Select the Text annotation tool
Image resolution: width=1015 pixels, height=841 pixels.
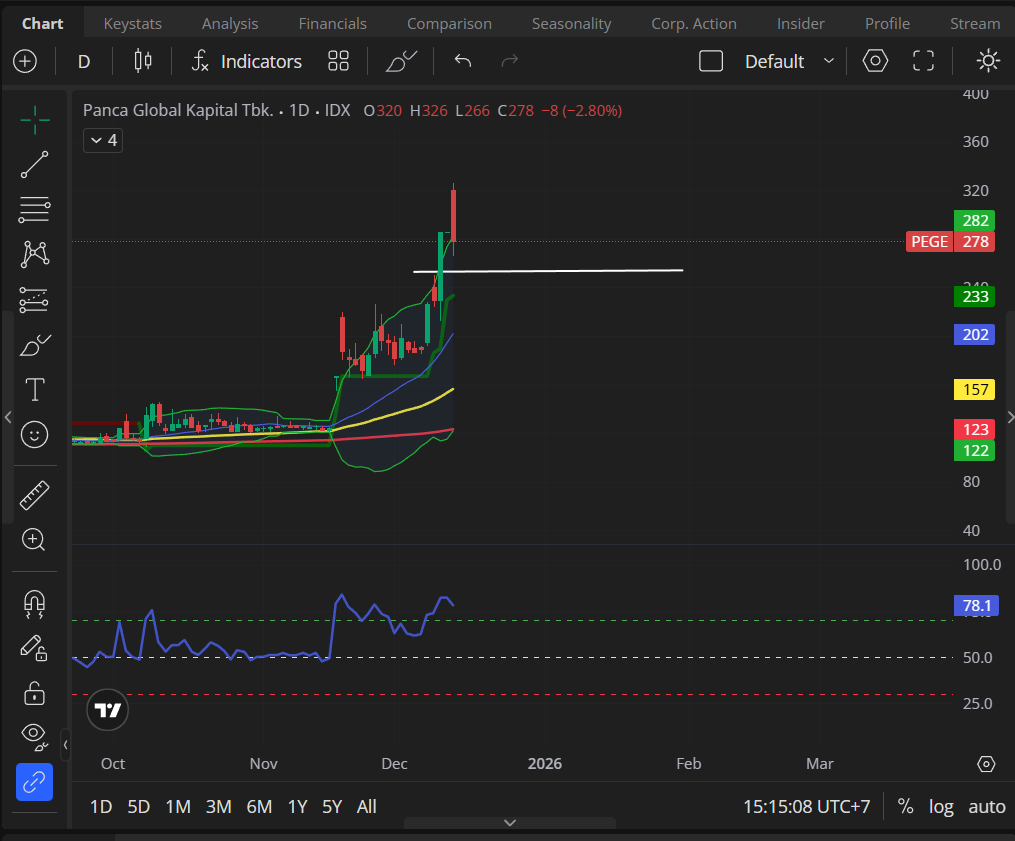click(34, 389)
